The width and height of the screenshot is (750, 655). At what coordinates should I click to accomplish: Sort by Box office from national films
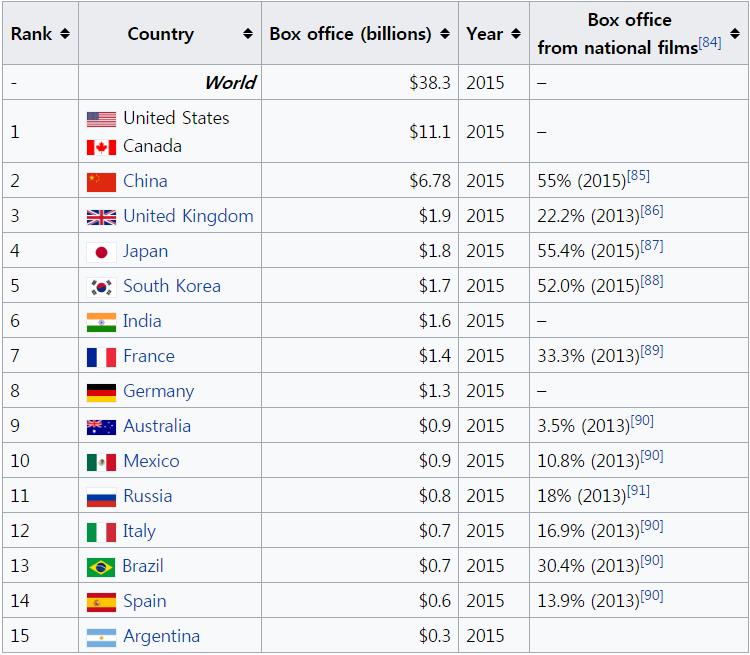tap(735, 34)
